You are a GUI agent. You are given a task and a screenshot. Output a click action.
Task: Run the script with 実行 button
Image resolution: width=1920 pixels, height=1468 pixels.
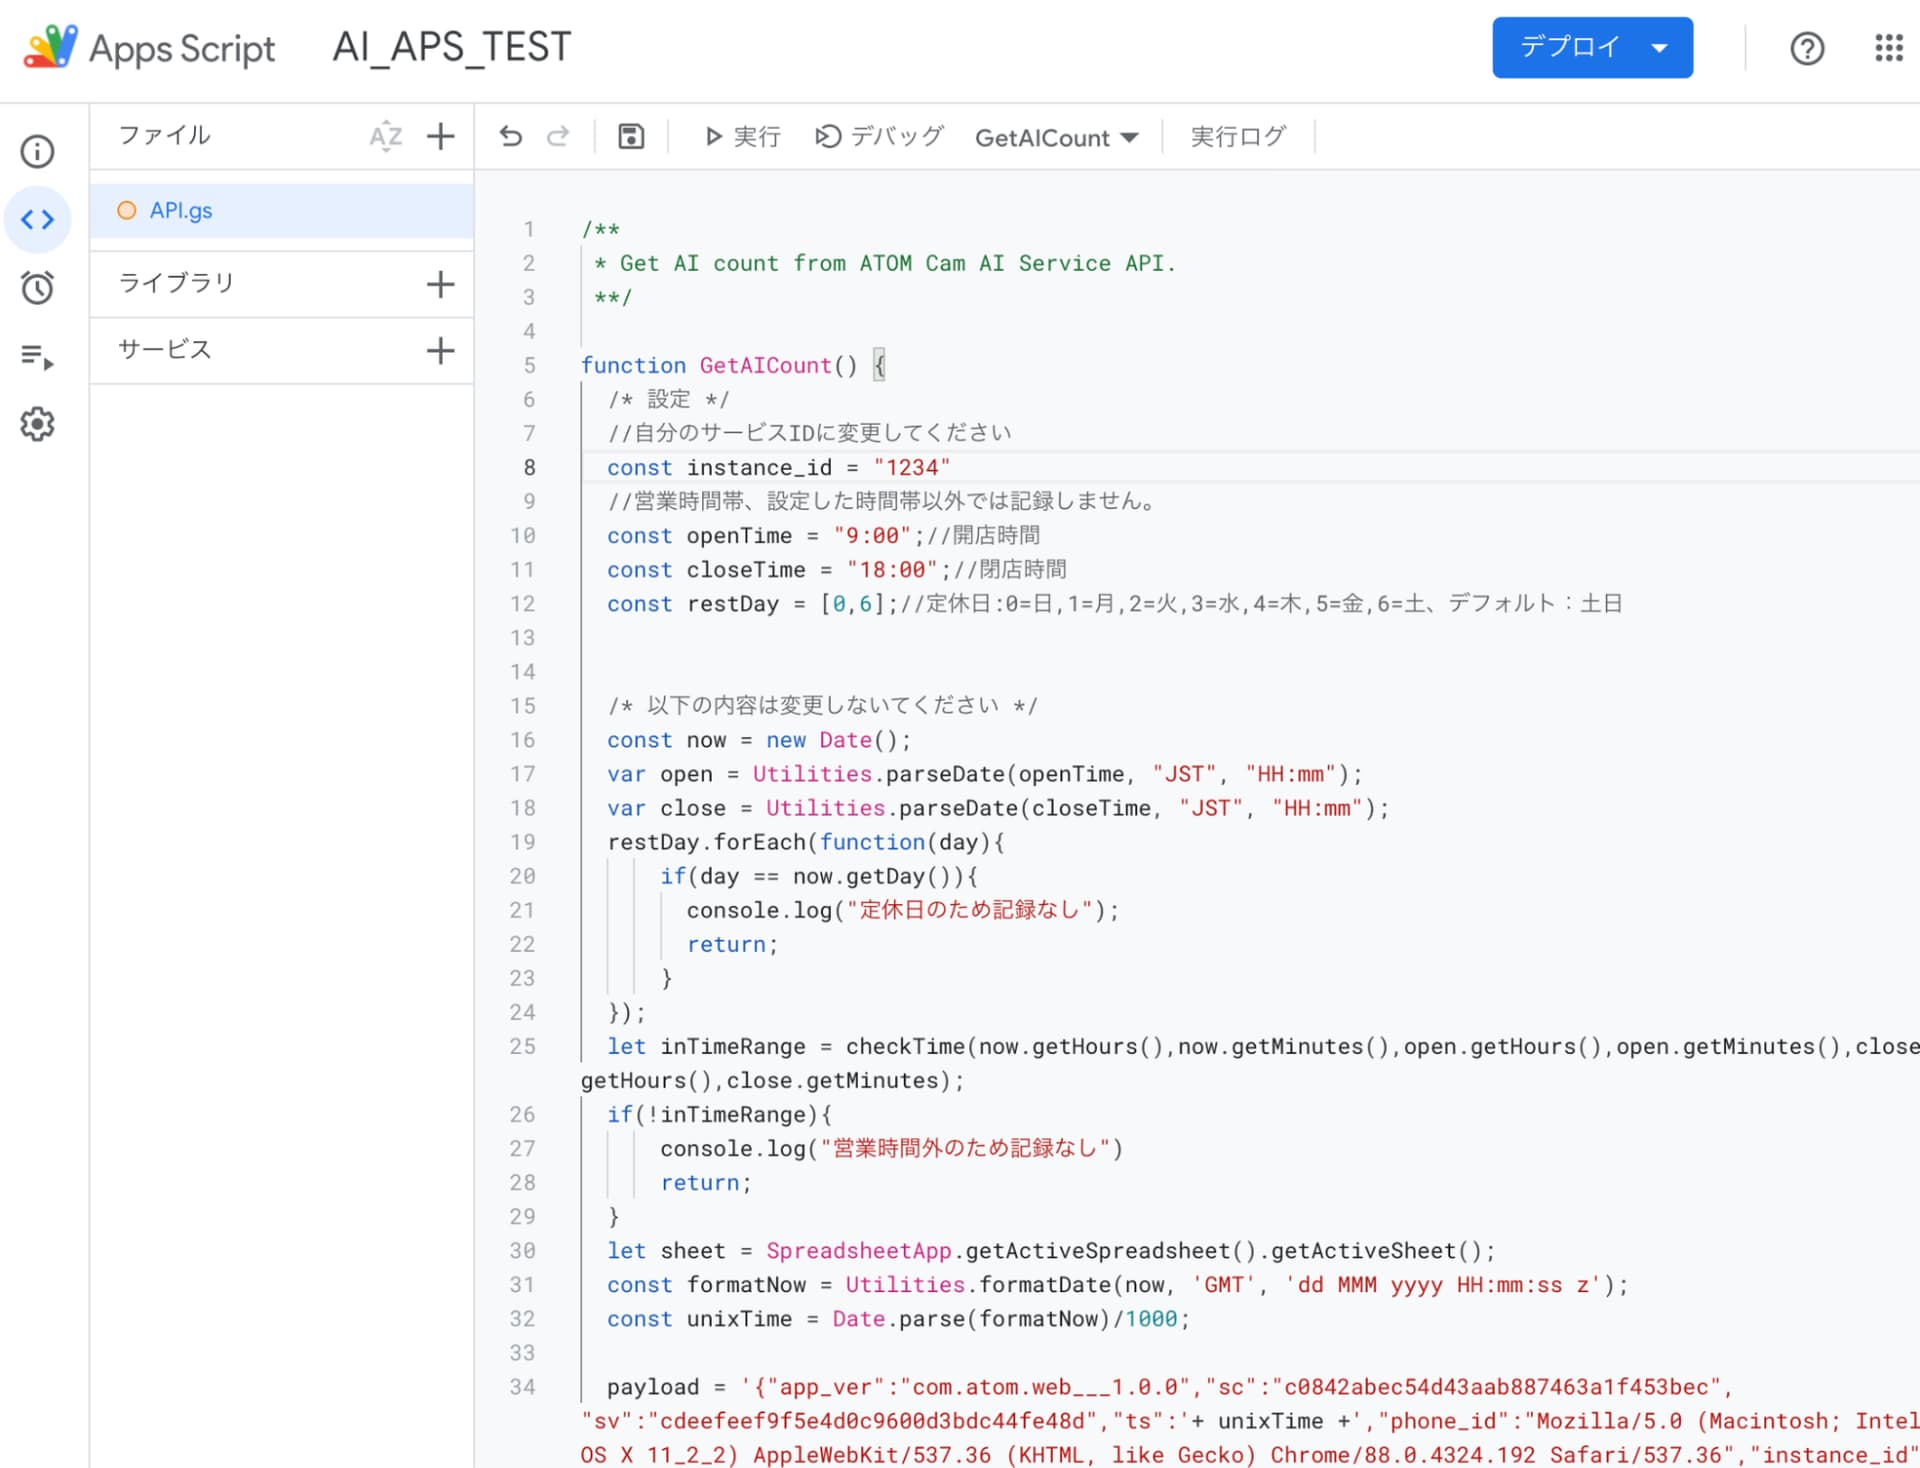click(x=742, y=136)
